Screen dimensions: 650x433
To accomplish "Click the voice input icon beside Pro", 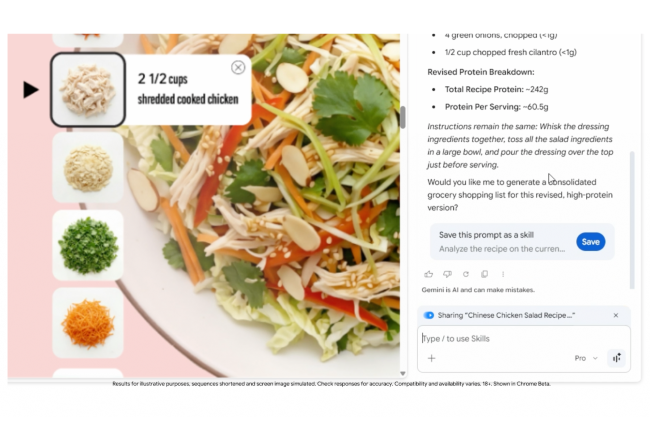I will click(x=616, y=358).
